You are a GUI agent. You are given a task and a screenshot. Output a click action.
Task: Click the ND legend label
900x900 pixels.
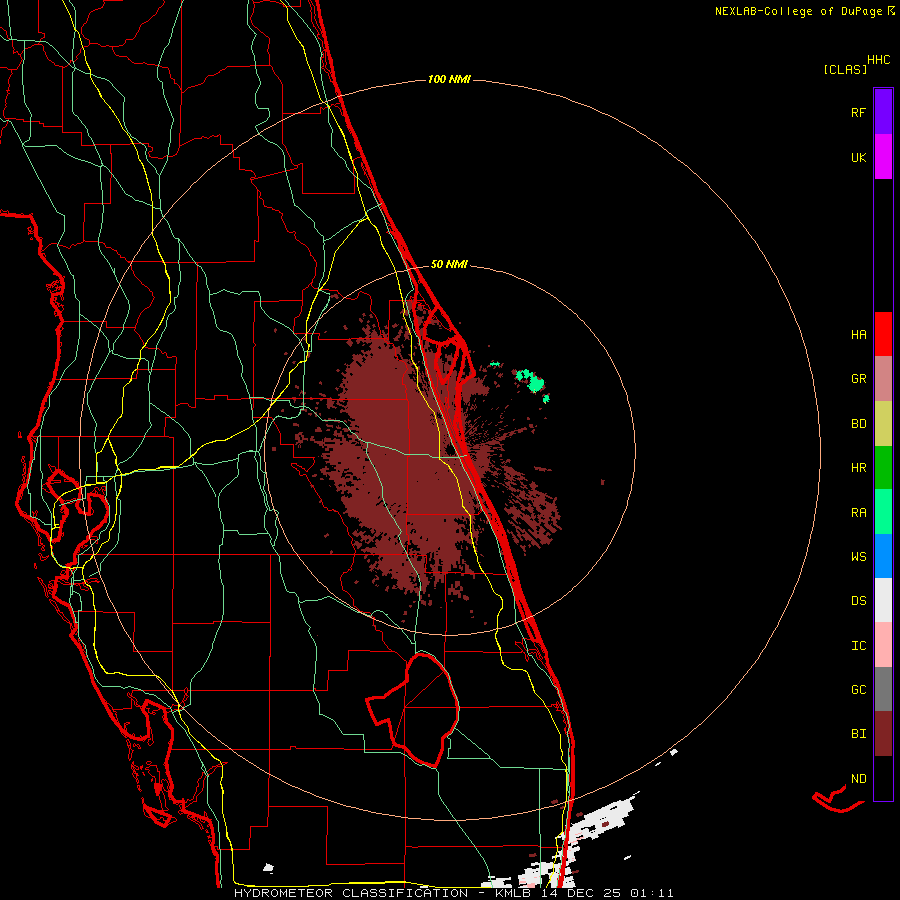[858, 779]
